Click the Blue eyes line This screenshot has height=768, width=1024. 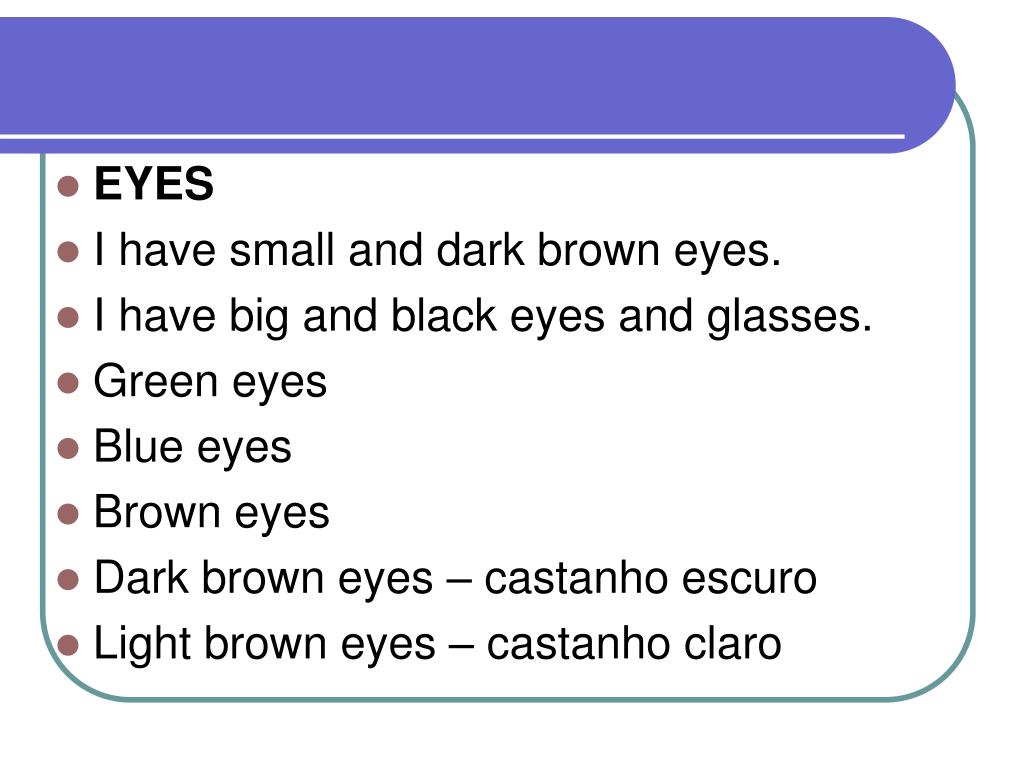(193, 448)
